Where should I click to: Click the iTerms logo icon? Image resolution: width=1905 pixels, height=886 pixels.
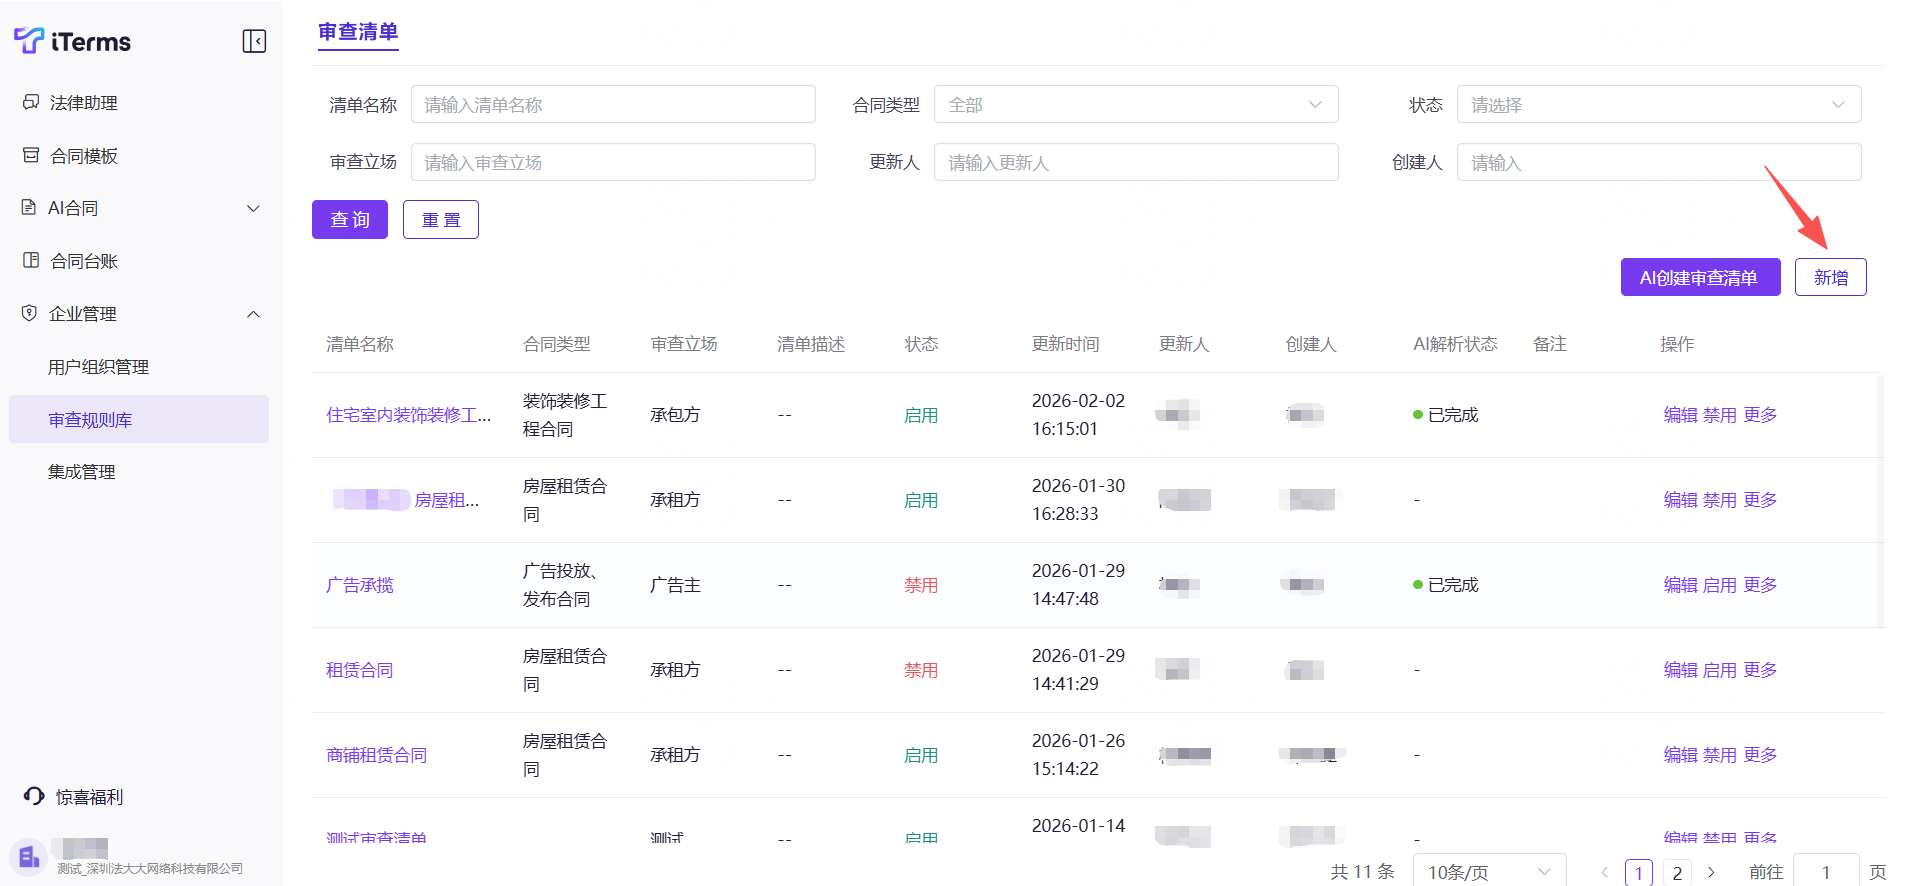[x=28, y=40]
